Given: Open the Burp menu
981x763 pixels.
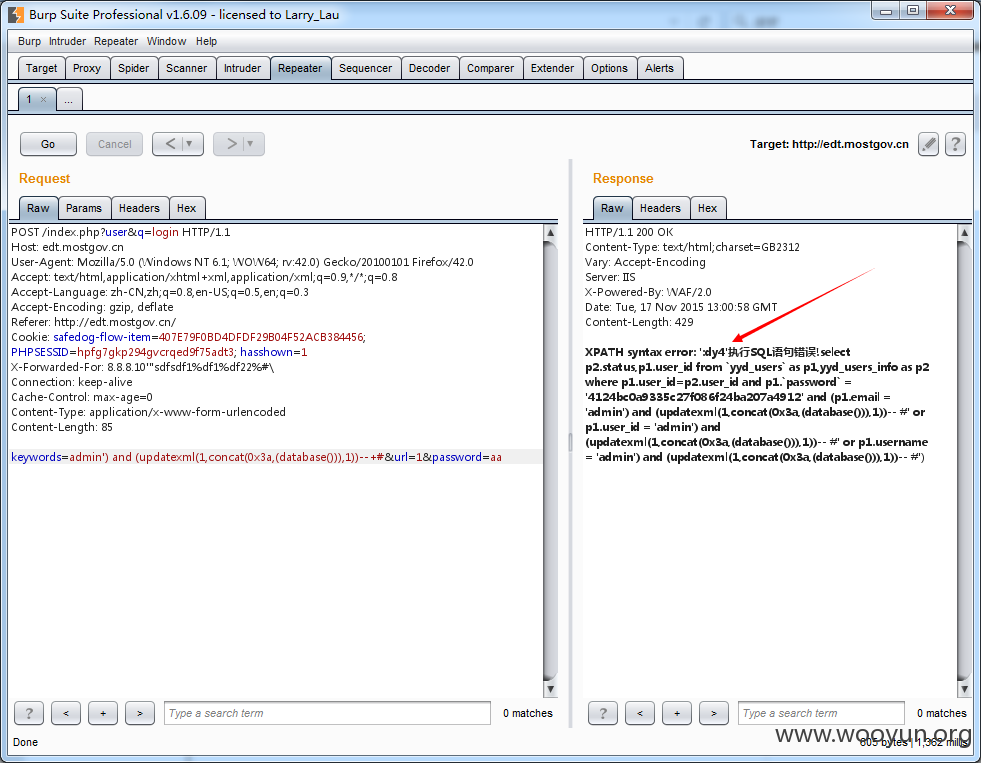Looking at the screenshot, I should 29,41.
